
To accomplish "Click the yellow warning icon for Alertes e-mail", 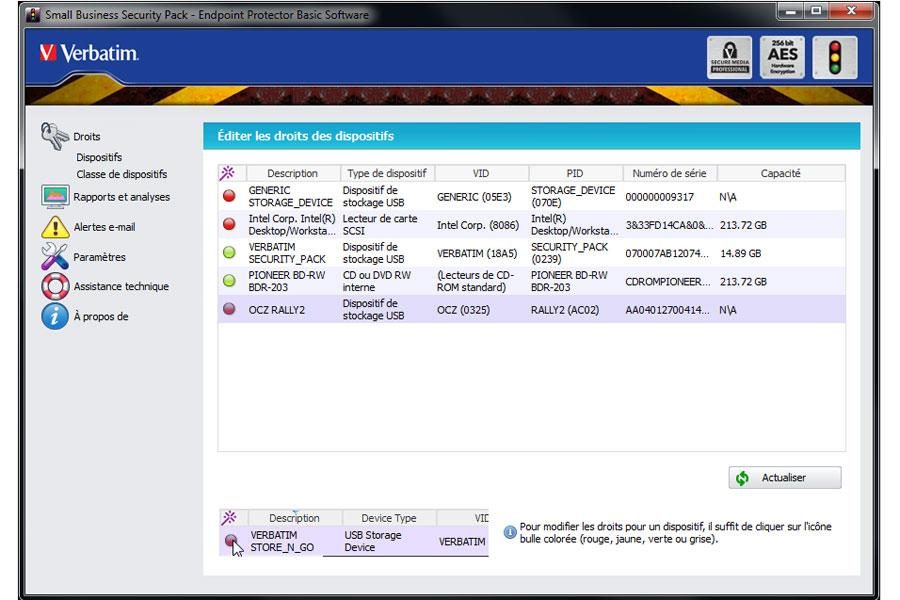I will click(55, 227).
